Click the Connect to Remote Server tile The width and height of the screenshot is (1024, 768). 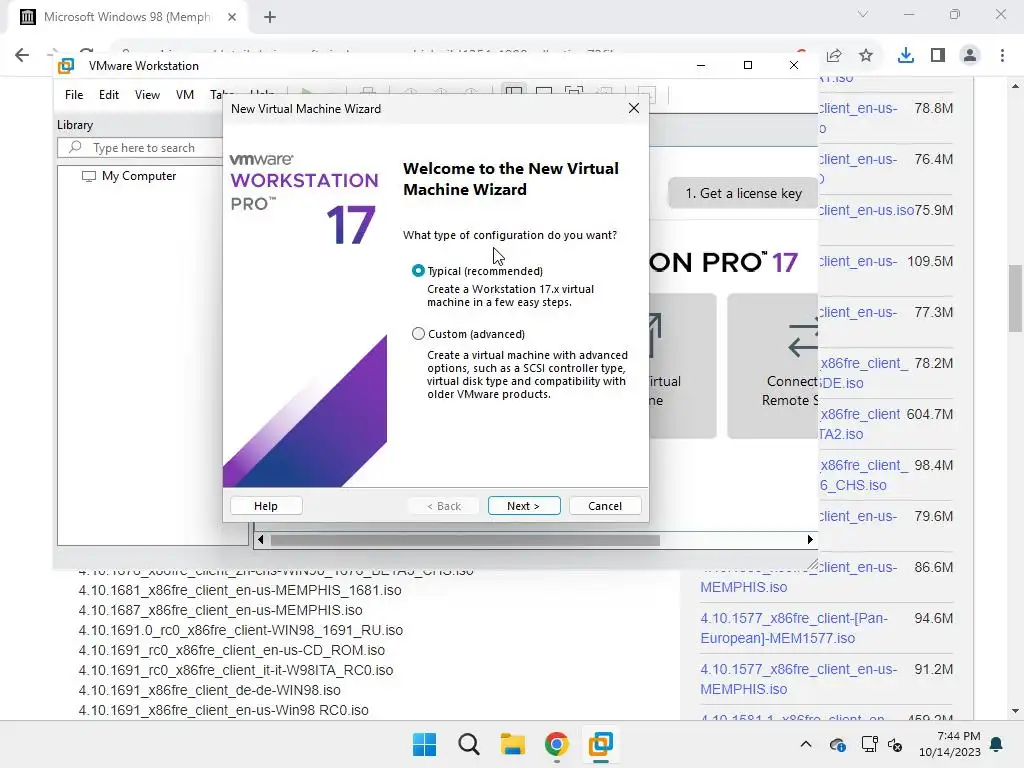point(773,366)
